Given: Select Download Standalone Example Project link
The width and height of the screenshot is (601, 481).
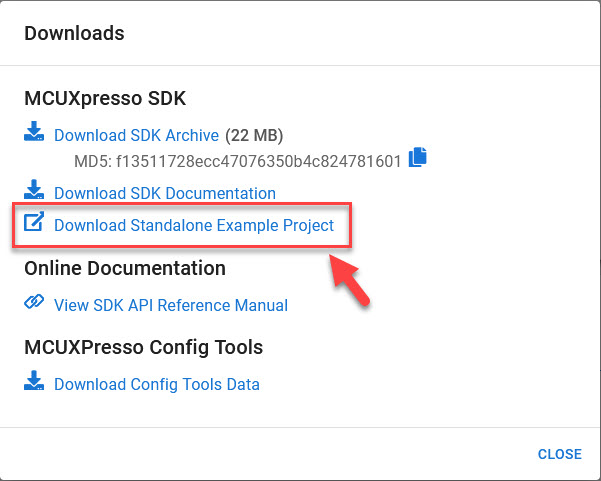Looking at the screenshot, I should tap(194, 225).
